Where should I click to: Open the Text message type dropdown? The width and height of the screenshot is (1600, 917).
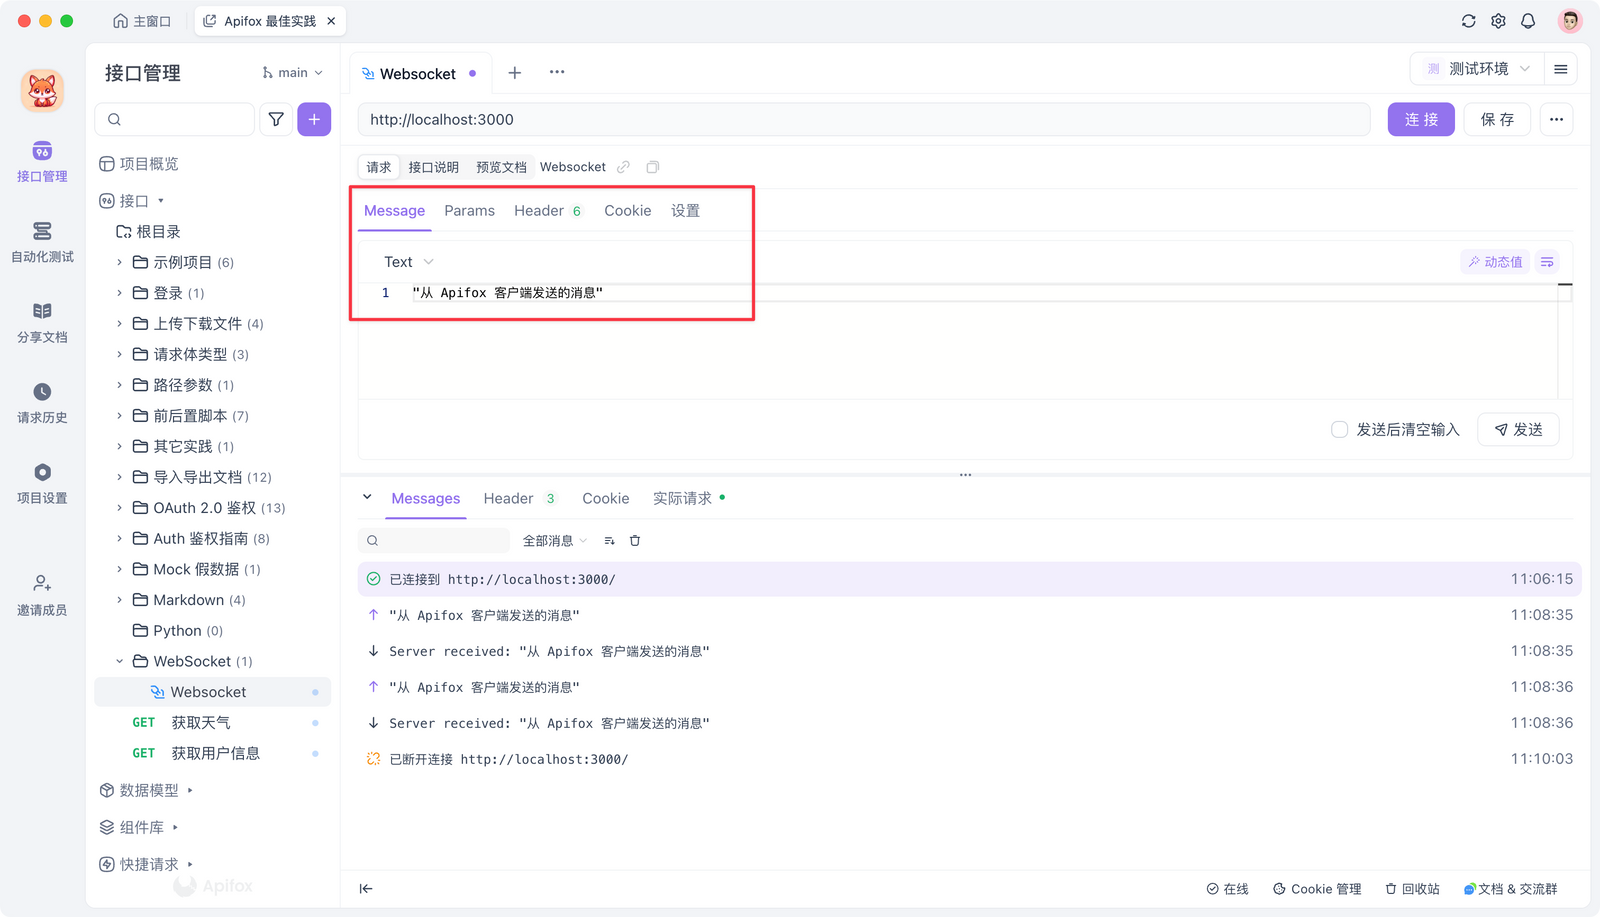click(406, 261)
